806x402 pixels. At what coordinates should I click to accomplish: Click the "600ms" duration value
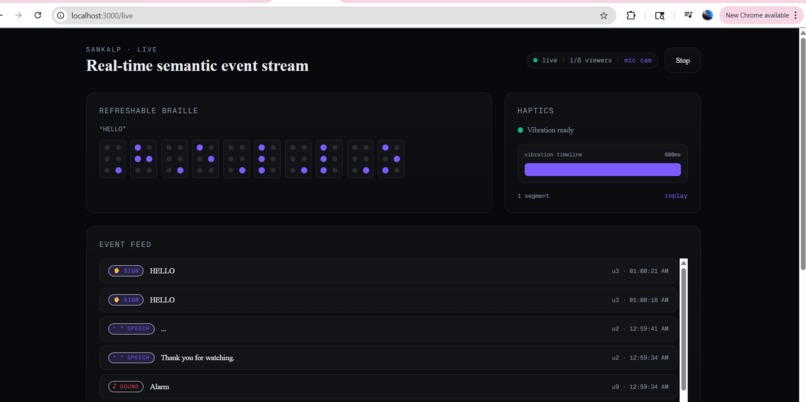click(672, 155)
